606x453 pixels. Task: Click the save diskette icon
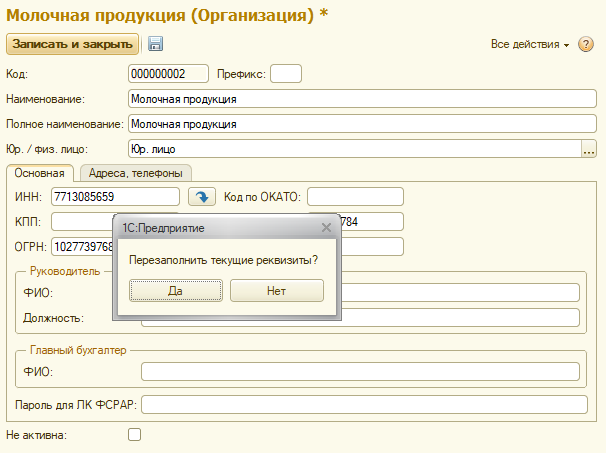coord(155,44)
